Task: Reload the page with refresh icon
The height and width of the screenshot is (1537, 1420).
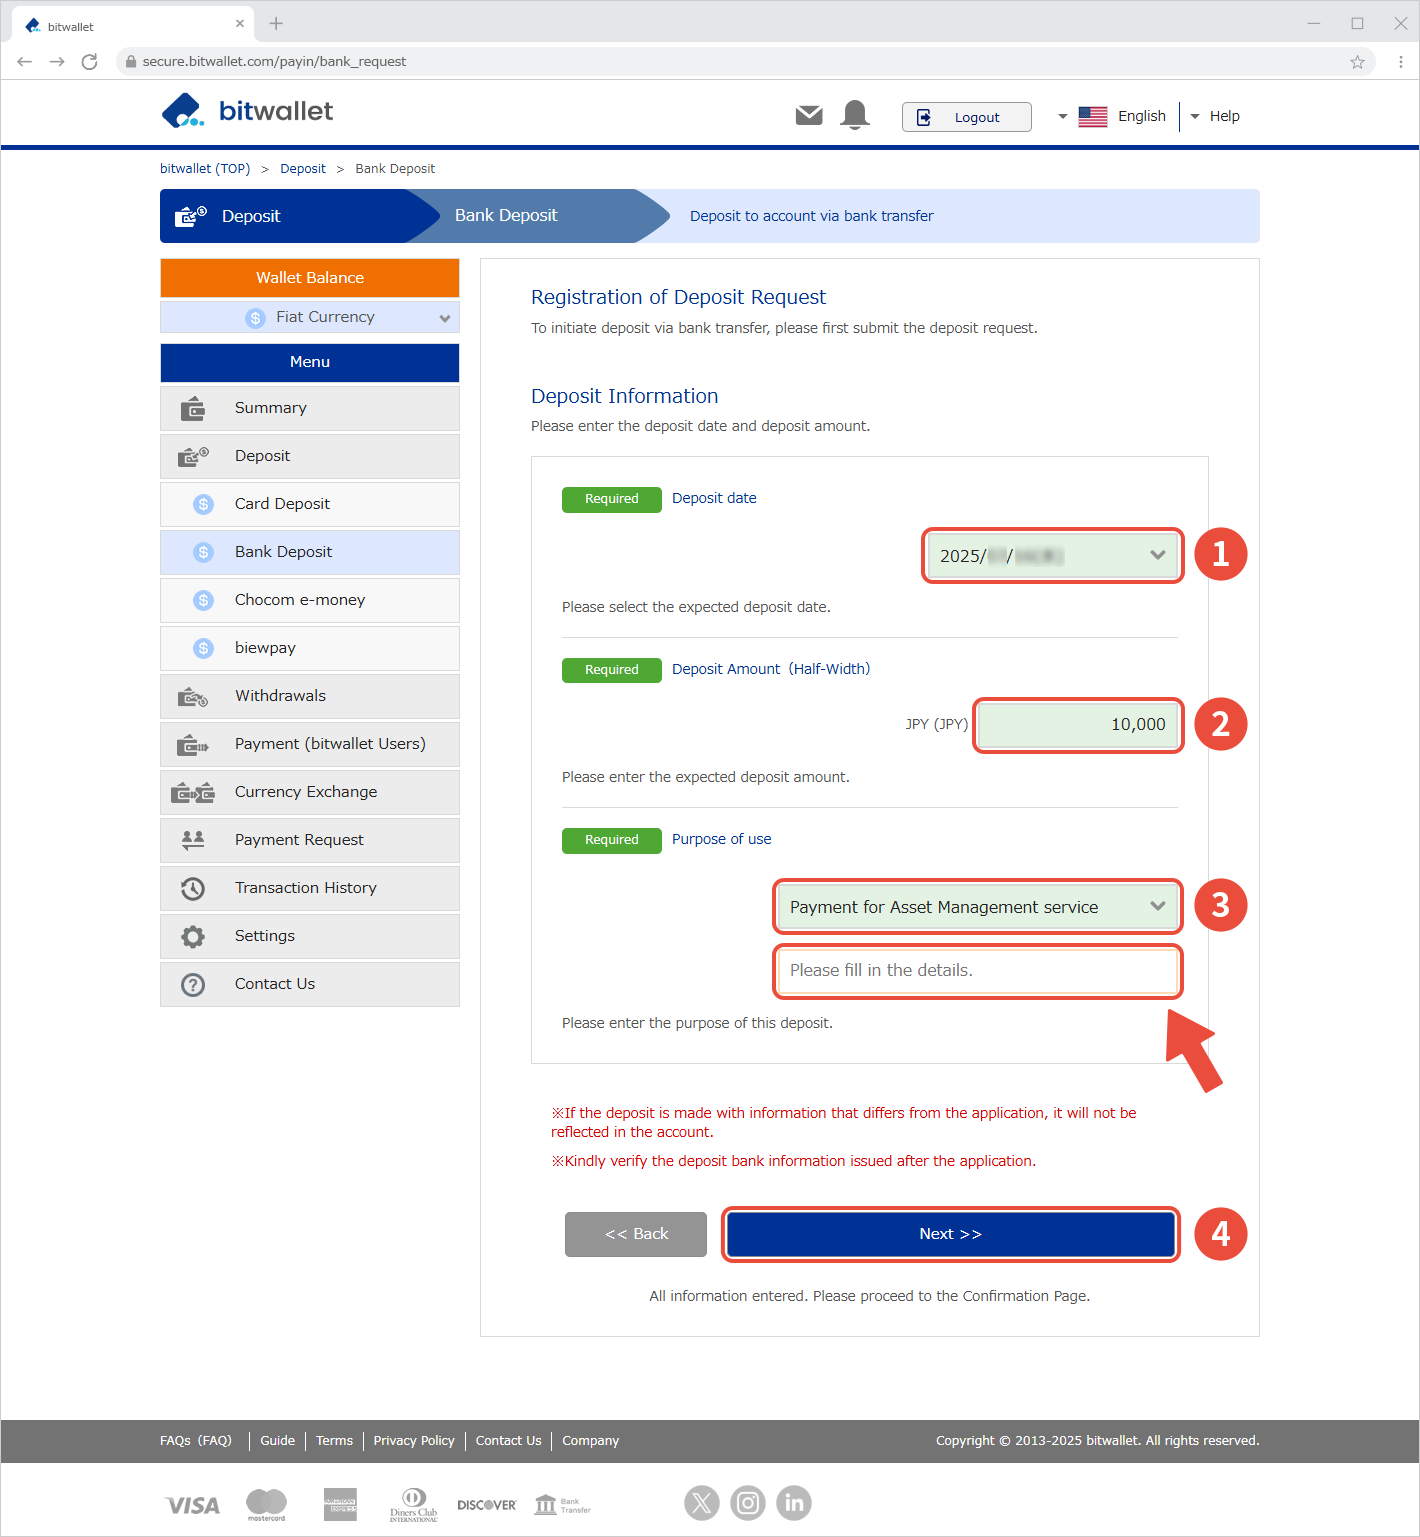Action: (90, 62)
